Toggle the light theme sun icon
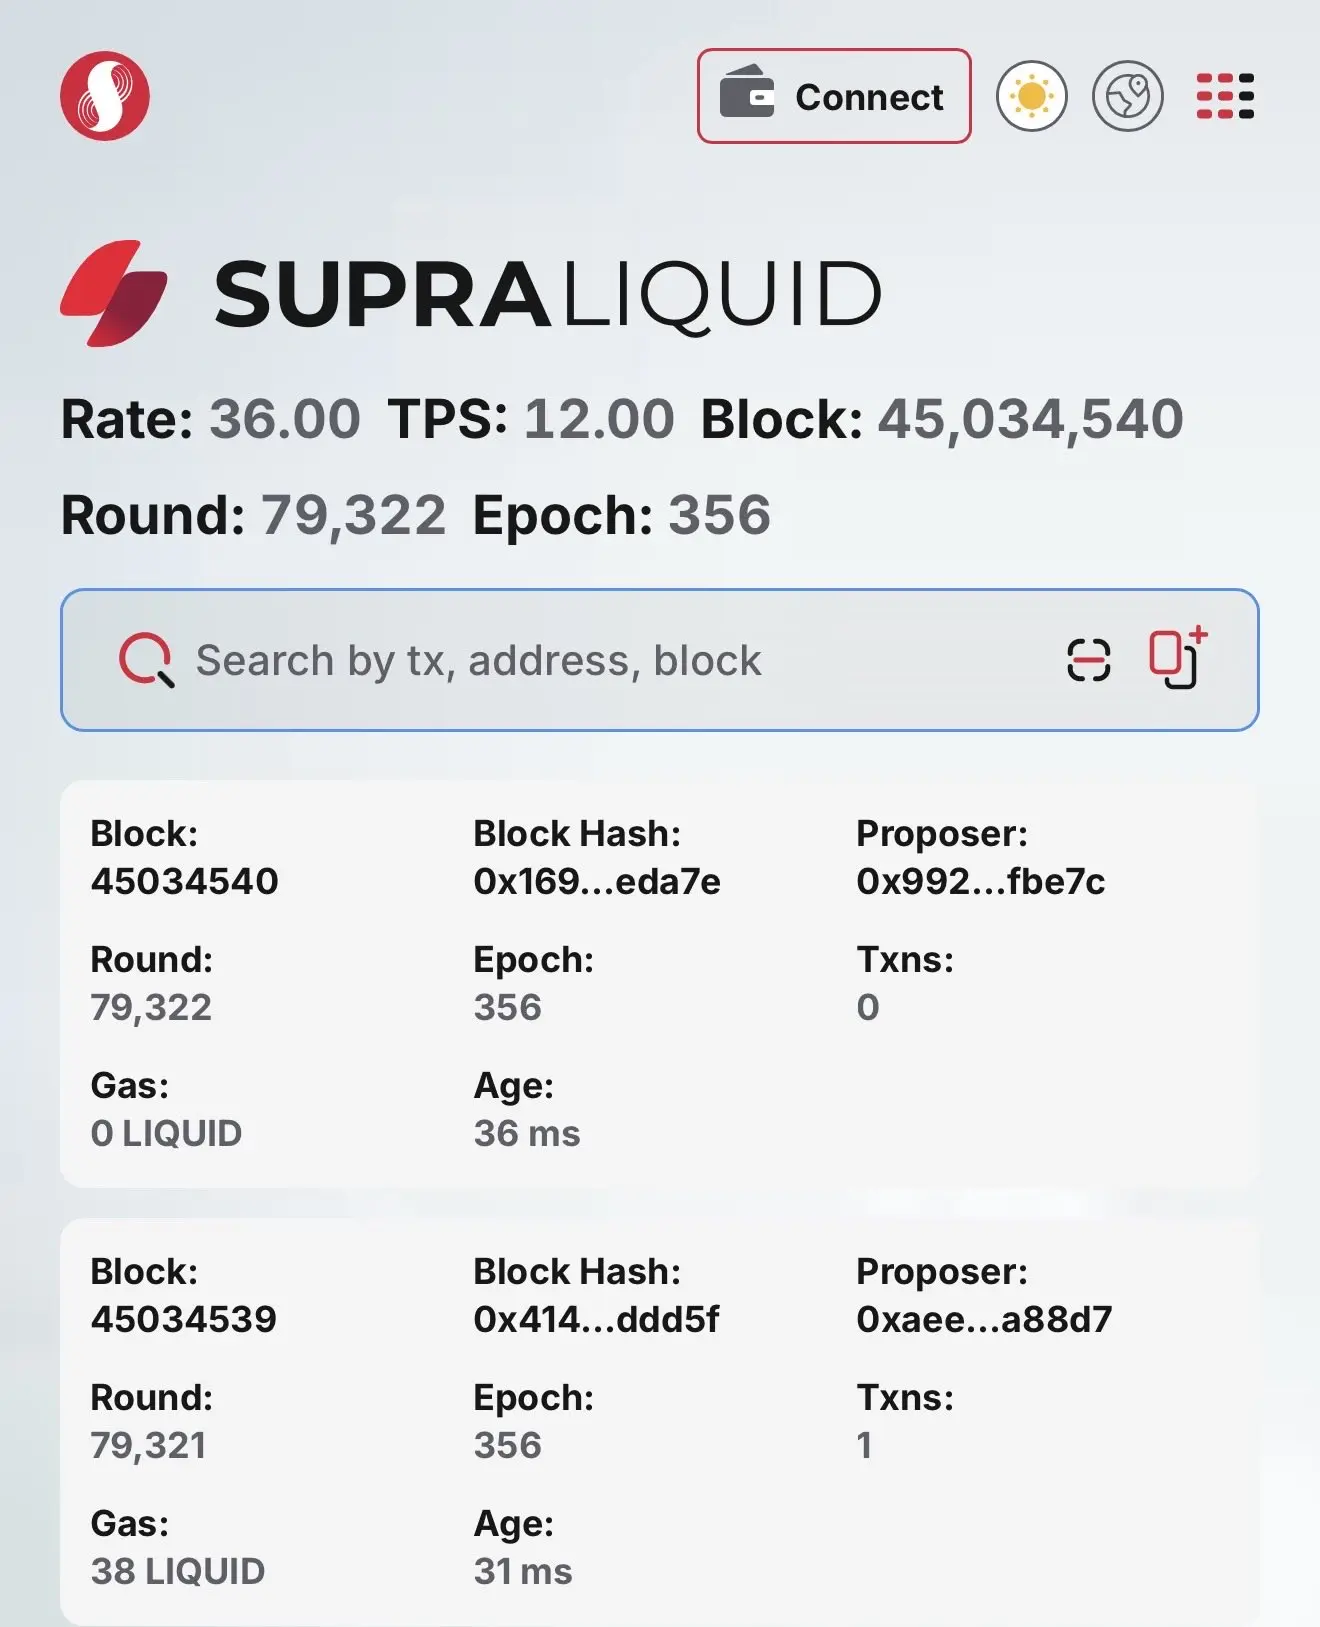 pyautogui.click(x=1031, y=97)
